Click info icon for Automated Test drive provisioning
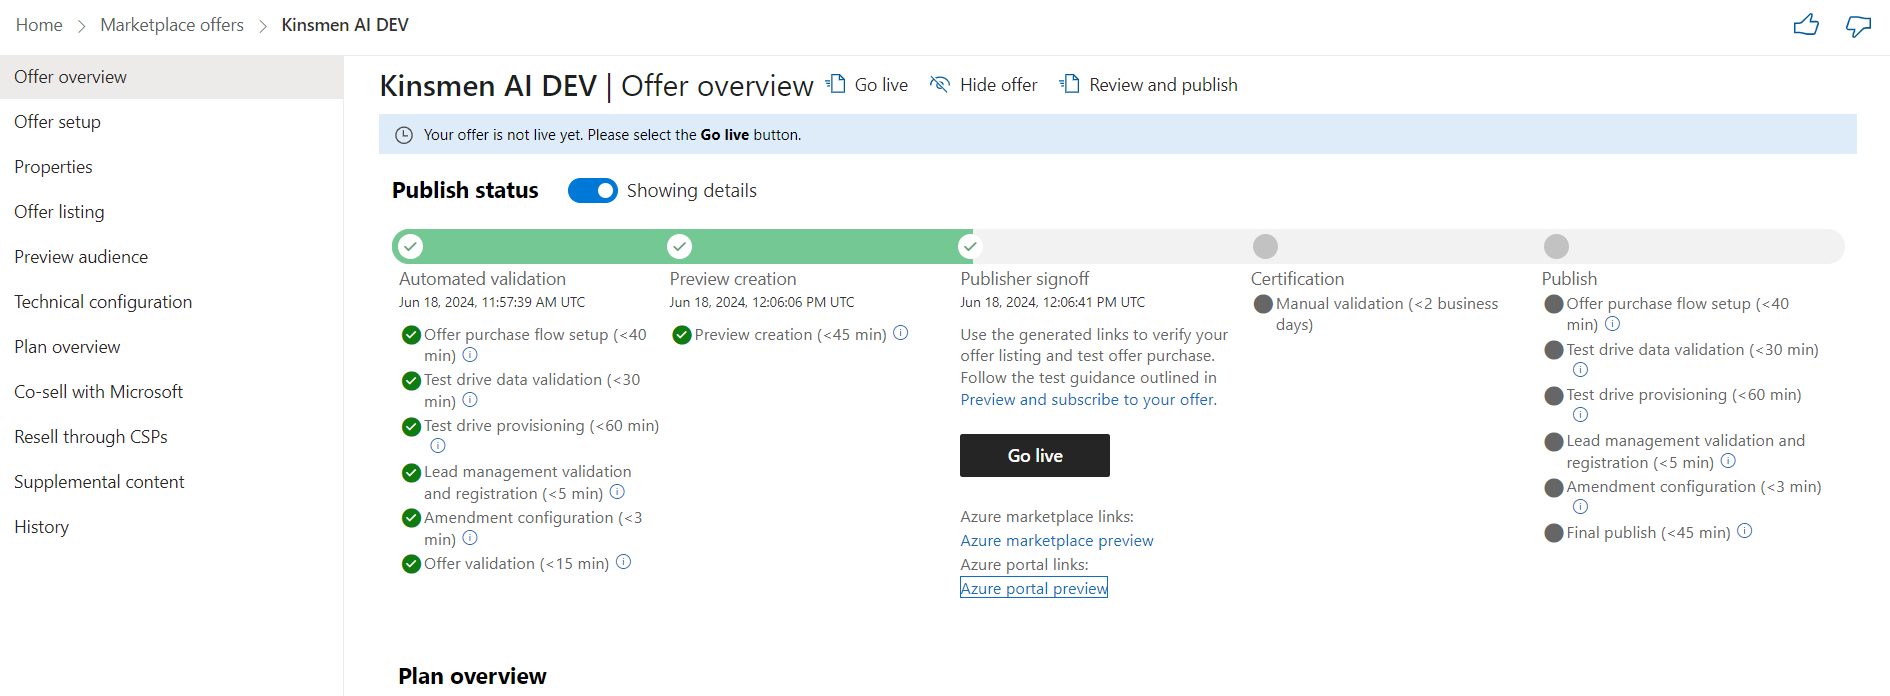Image resolution: width=1890 pixels, height=696 pixels. point(438,446)
